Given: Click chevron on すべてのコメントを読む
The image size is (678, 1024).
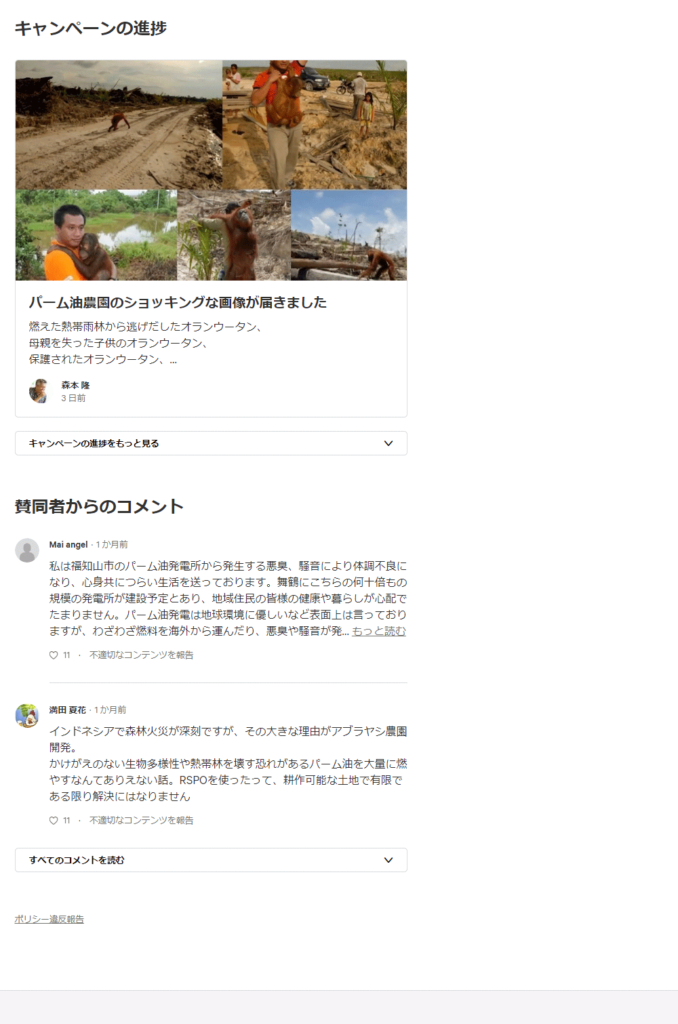Looking at the screenshot, I should pyautogui.click(x=389, y=860).
